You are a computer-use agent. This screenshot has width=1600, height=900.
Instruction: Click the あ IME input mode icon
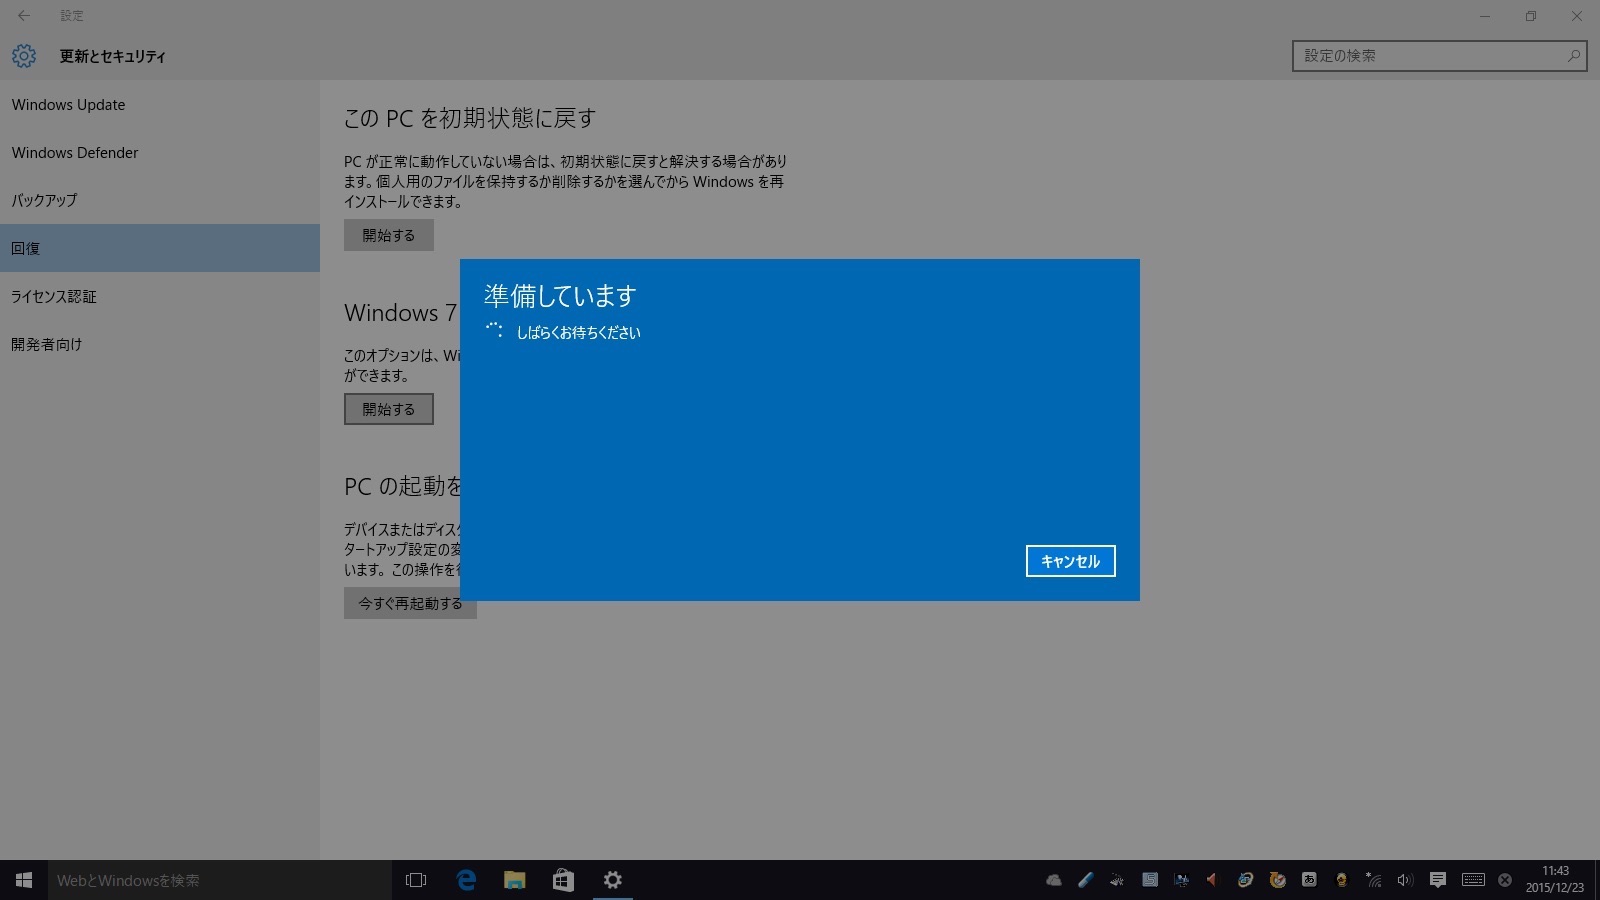[1309, 880]
